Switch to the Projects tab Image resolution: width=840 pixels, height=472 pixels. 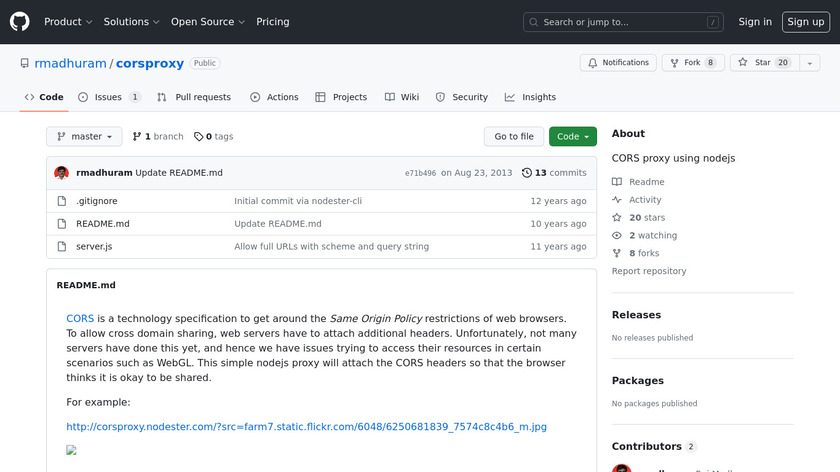point(341,97)
